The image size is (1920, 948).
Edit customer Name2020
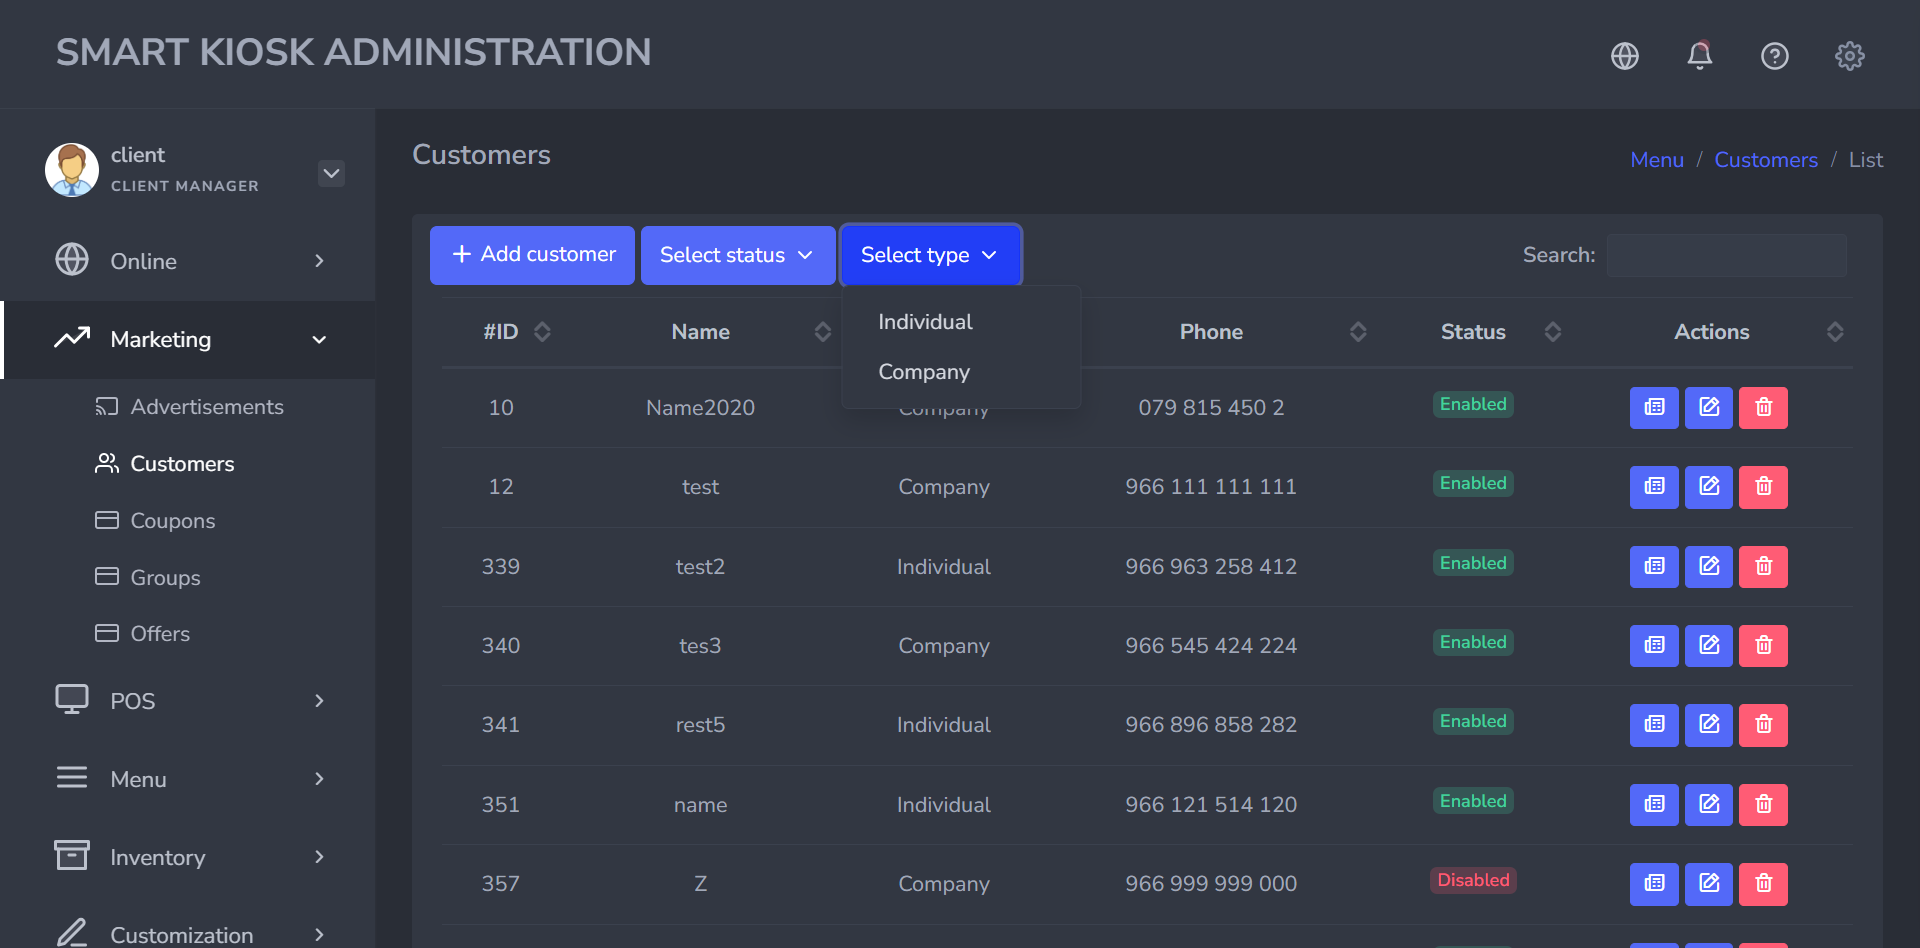1709,408
